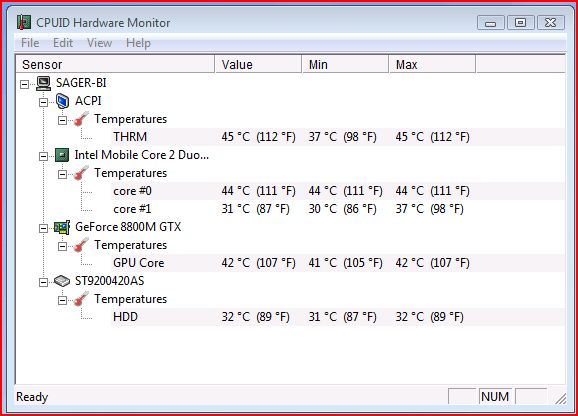Click core #0 max value 44 °C (111 °F)
This screenshot has width=578, height=416.
click(432, 191)
